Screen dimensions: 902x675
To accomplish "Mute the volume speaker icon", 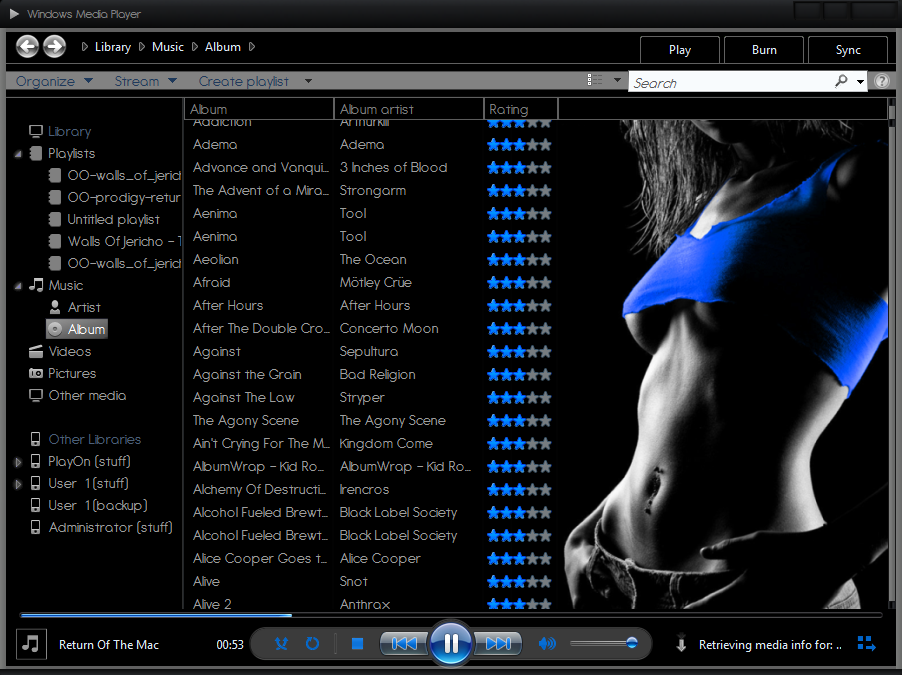I will (546, 644).
